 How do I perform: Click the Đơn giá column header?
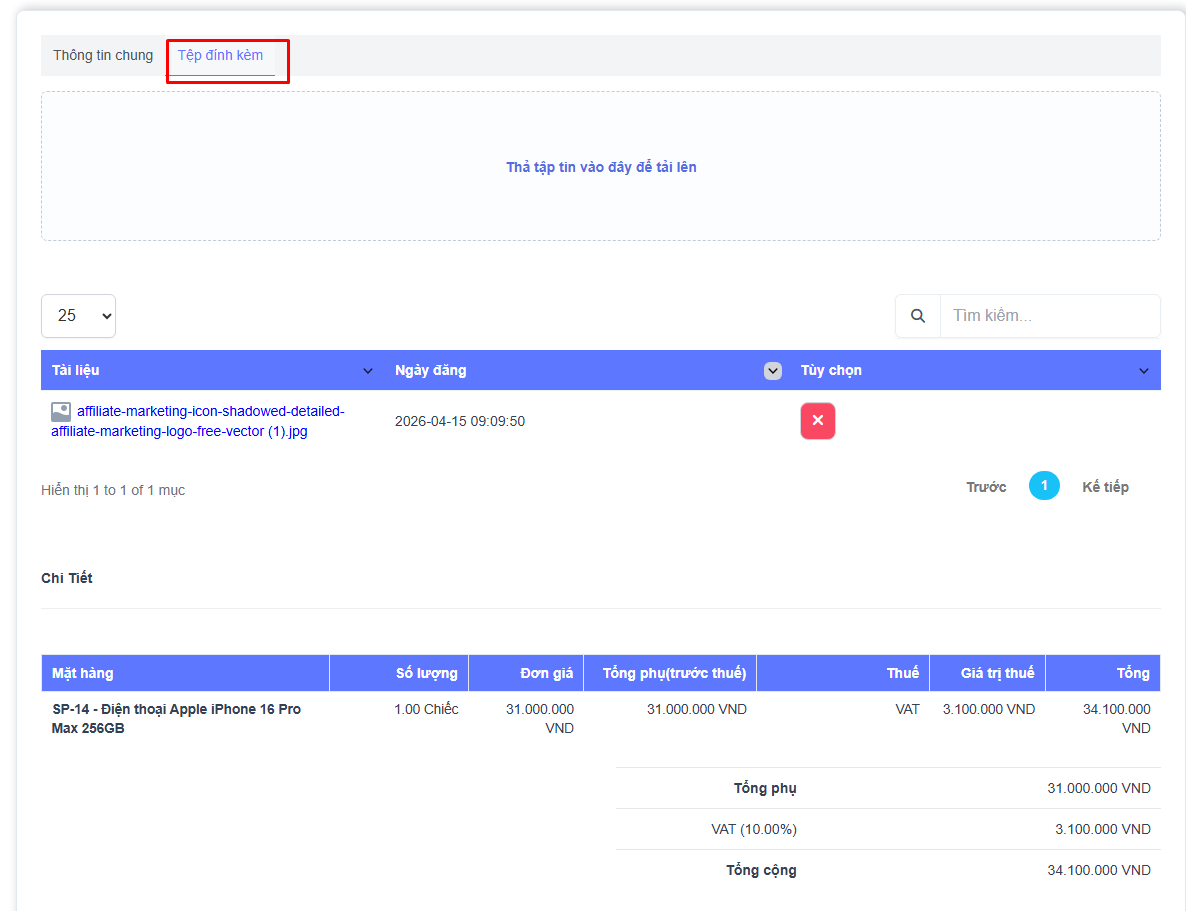tap(547, 673)
